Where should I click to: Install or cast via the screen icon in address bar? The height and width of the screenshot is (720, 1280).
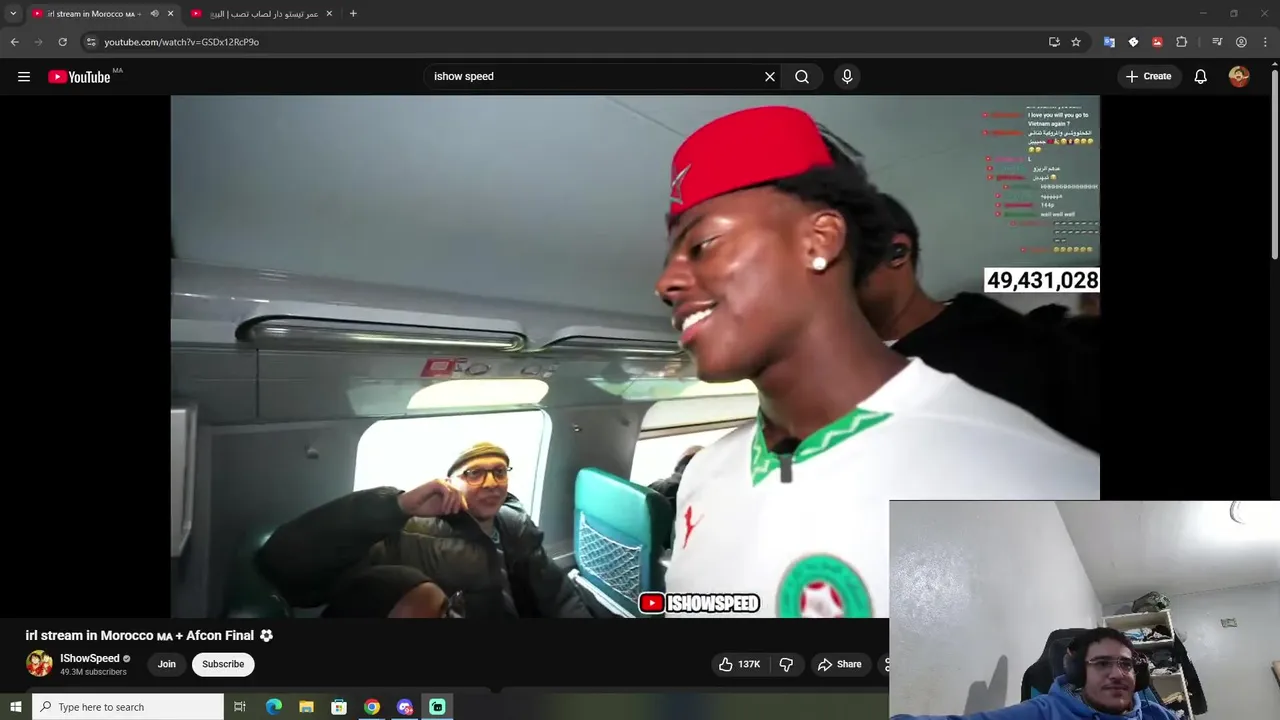1054,42
